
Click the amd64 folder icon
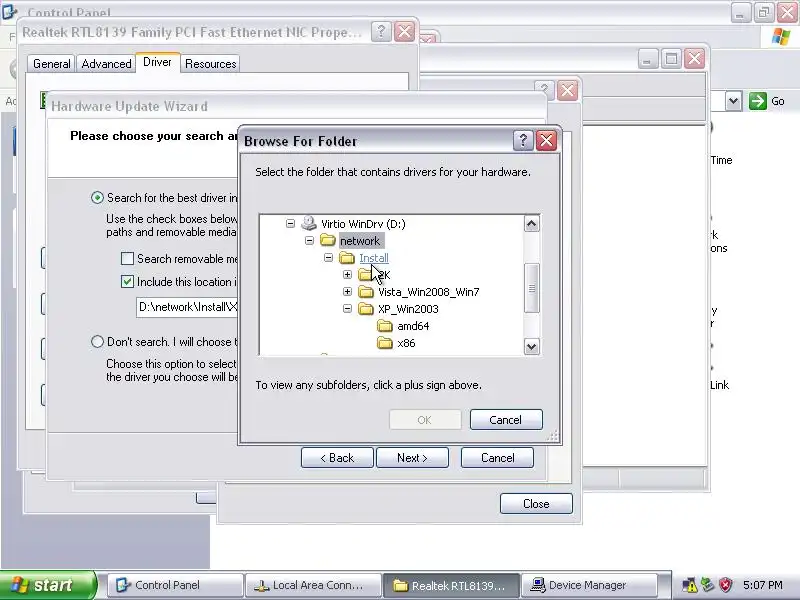385,326
